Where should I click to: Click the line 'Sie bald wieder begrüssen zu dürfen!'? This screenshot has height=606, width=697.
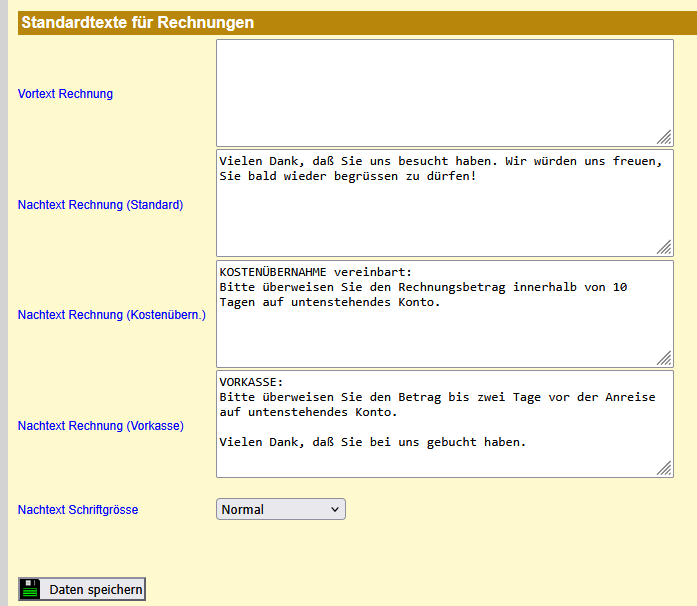pyautogui.click(x=348, y=177)
